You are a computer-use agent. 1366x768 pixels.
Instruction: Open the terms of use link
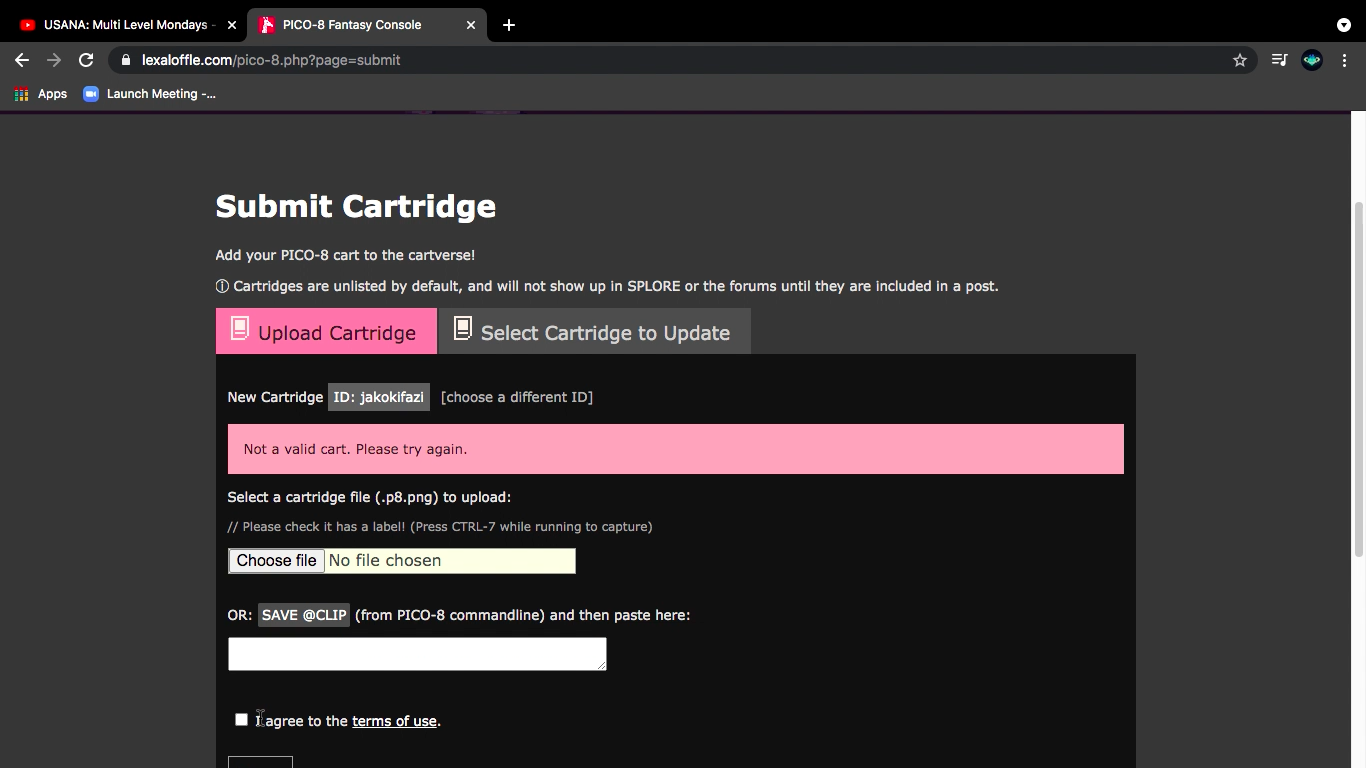point(394,721)
